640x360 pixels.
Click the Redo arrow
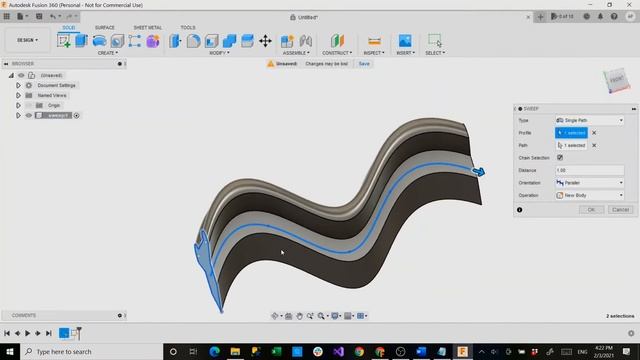coord(69,17)
